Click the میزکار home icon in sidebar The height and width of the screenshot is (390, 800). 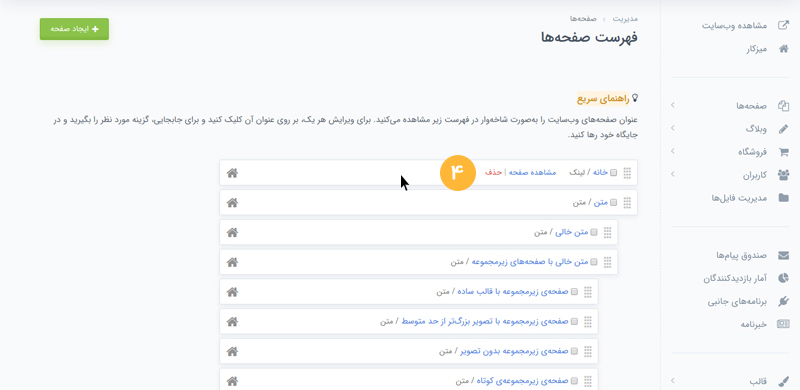783,50
